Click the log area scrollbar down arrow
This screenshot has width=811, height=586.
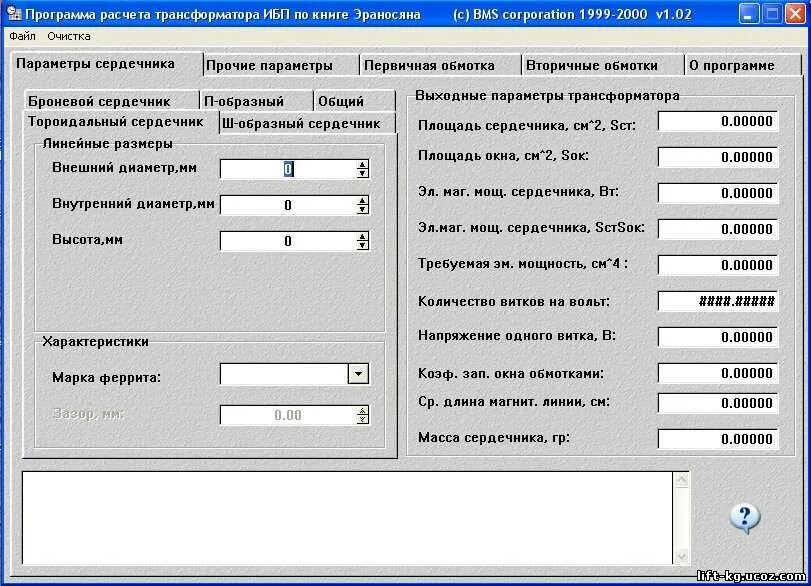click(681, 557)
